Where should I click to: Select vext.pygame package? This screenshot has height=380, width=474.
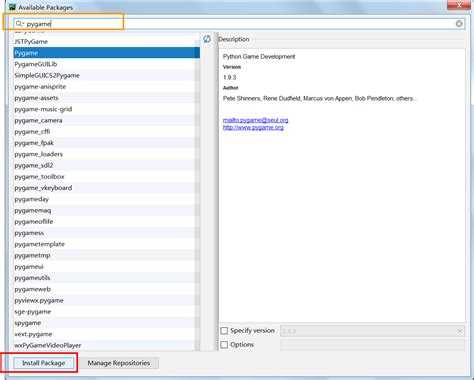[x=107, y=334]
